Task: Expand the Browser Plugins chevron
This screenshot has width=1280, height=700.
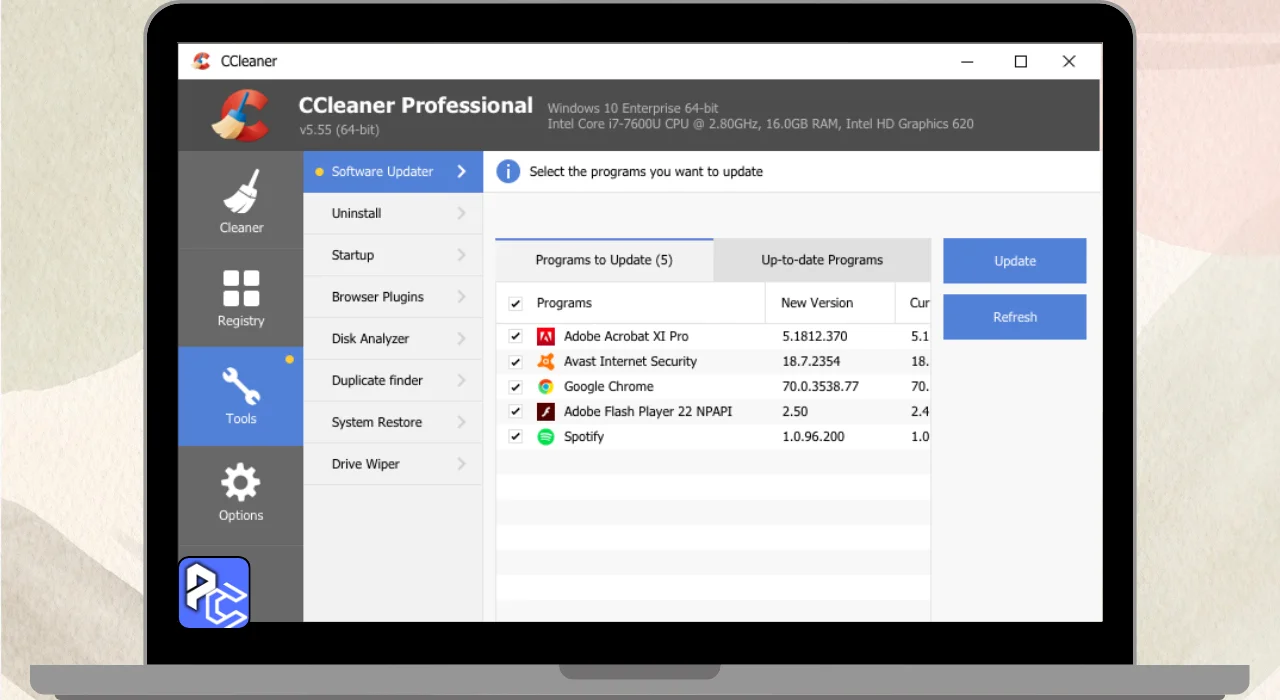Action: tap(461, 297)
